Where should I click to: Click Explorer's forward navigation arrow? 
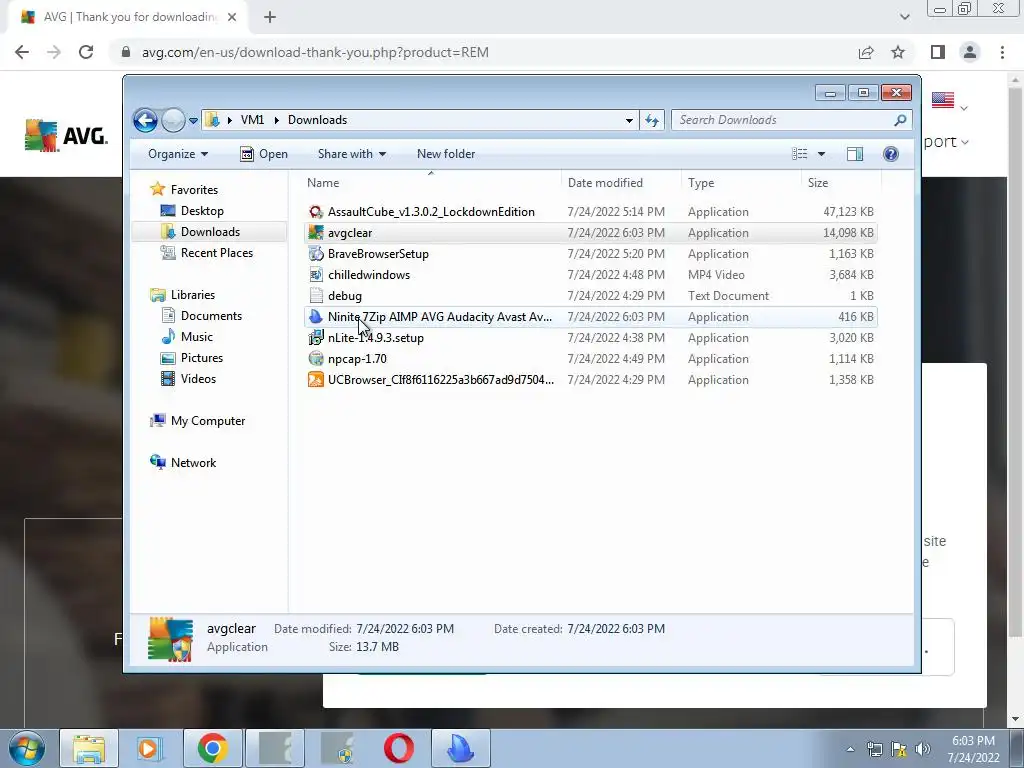pos(173,120)
